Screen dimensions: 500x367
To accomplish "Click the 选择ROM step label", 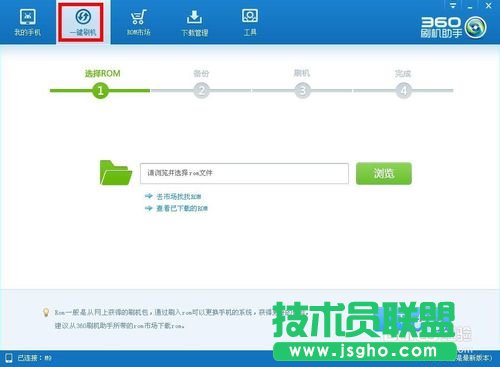I will 102,73.
